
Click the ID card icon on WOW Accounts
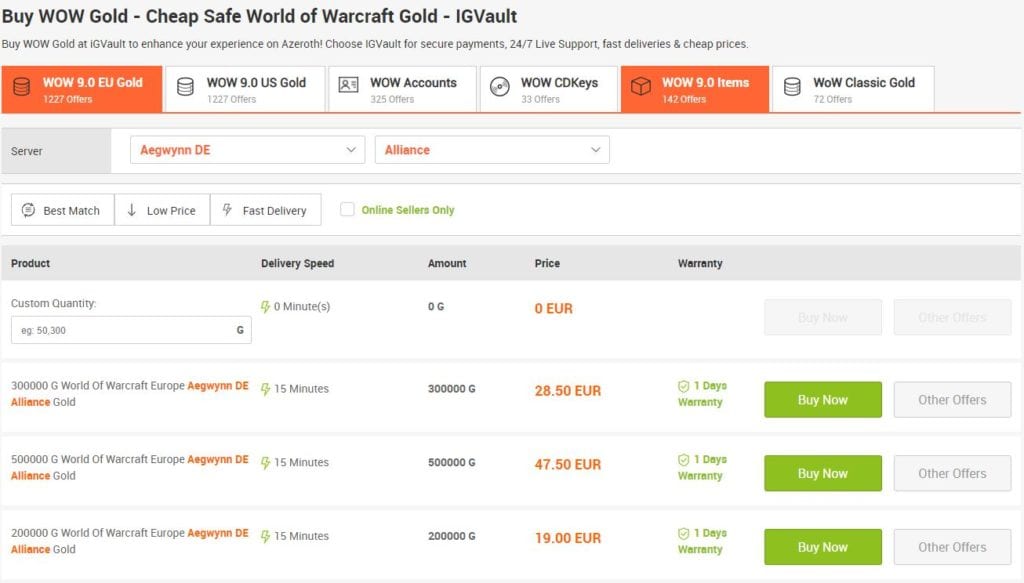pyautogui.click(x=349, y=86)
